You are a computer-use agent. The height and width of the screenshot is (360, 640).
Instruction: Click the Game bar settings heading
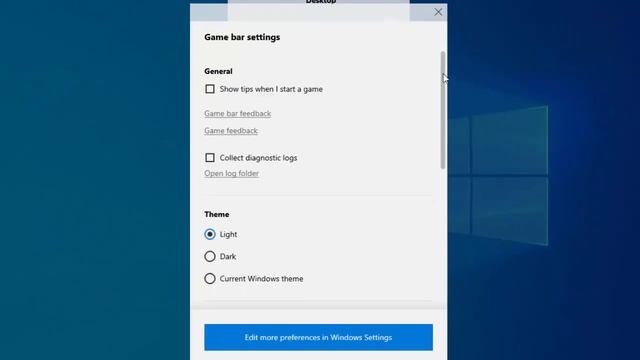[x=242, y=37]
